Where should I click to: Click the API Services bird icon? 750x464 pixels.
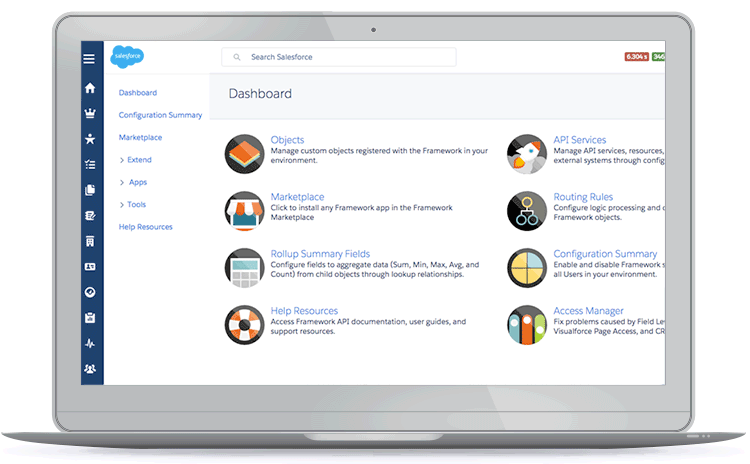pos(526,153)
